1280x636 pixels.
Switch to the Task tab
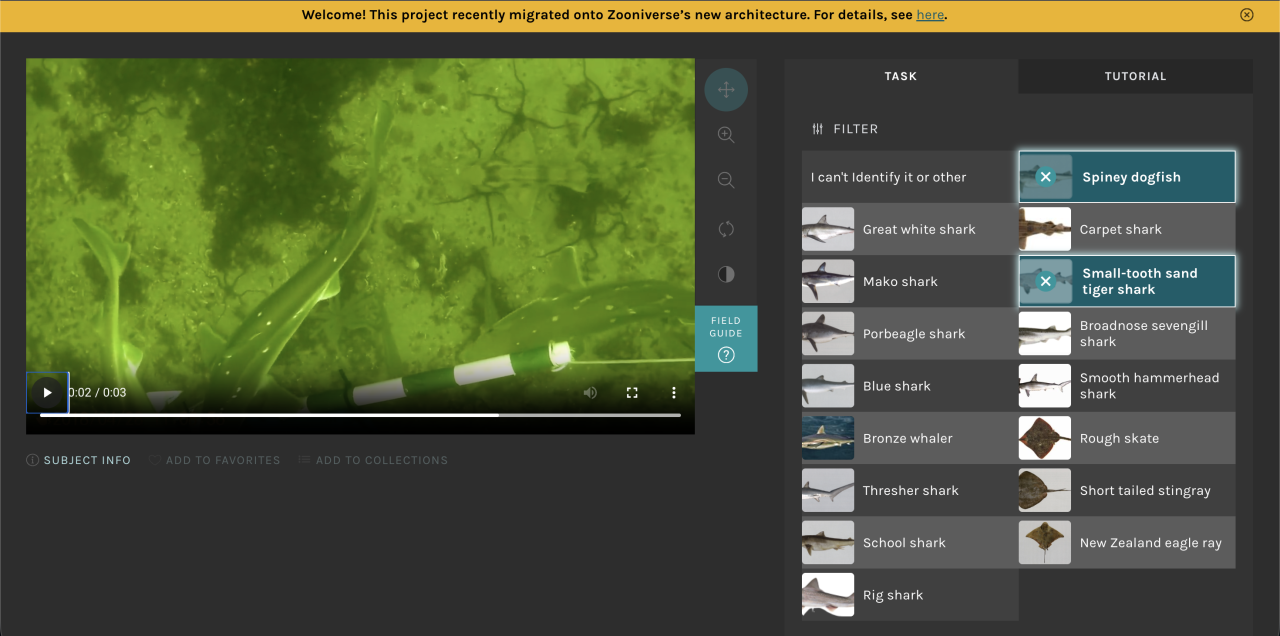click(x=901, y=76)
